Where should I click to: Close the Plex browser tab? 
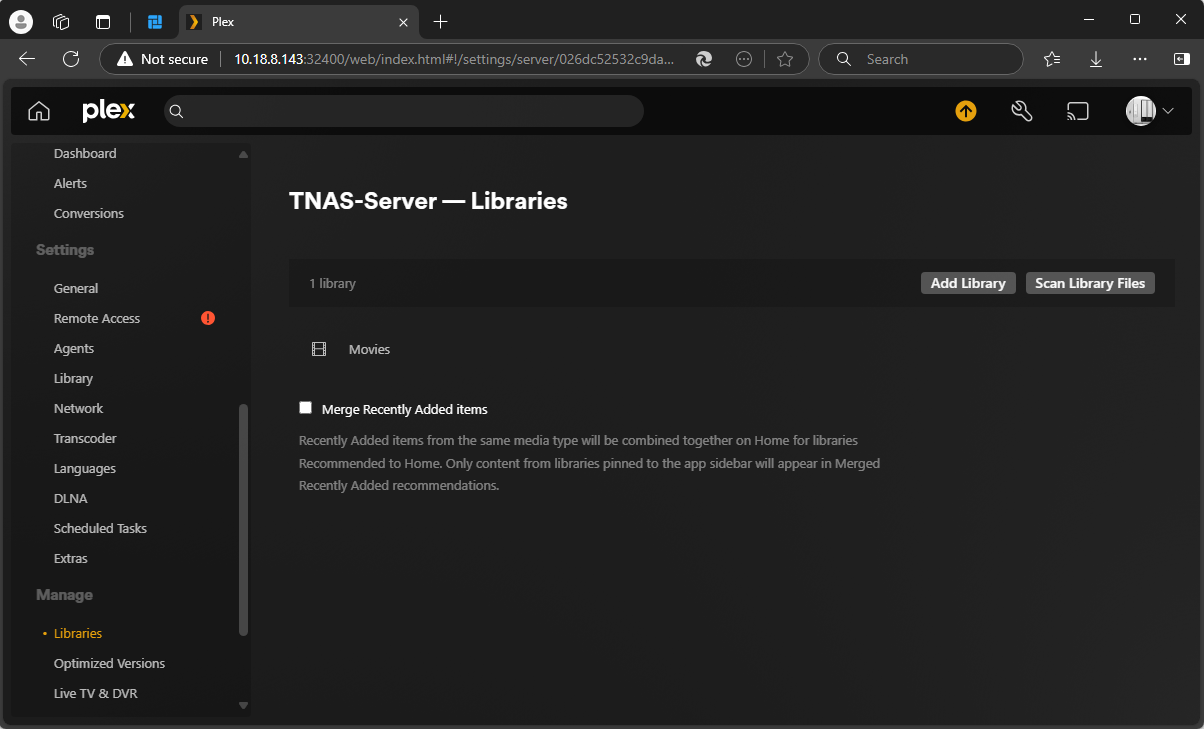[x=403, y=21]
